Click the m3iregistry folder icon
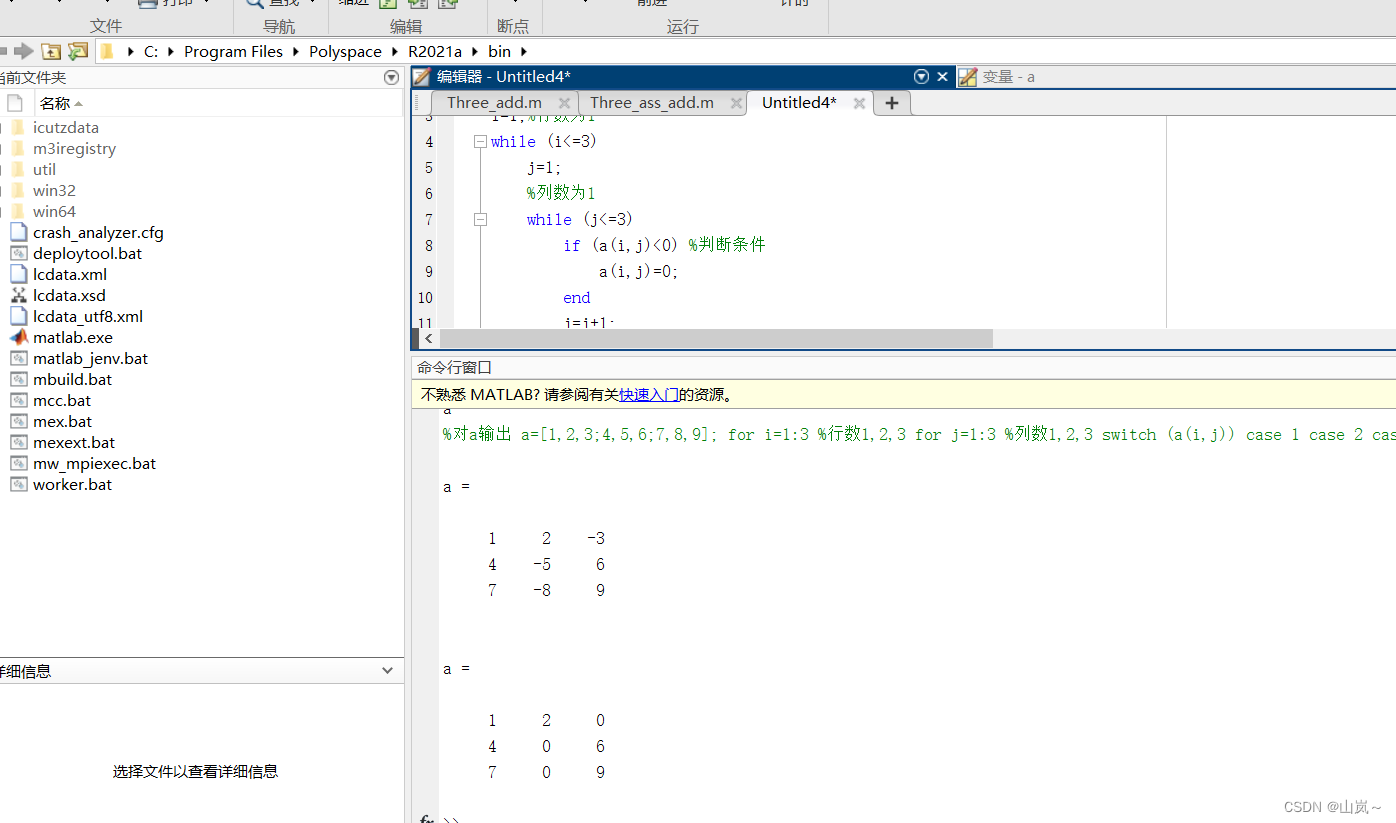The height and width of the screenshot is (823, 1396). (17, 148)
